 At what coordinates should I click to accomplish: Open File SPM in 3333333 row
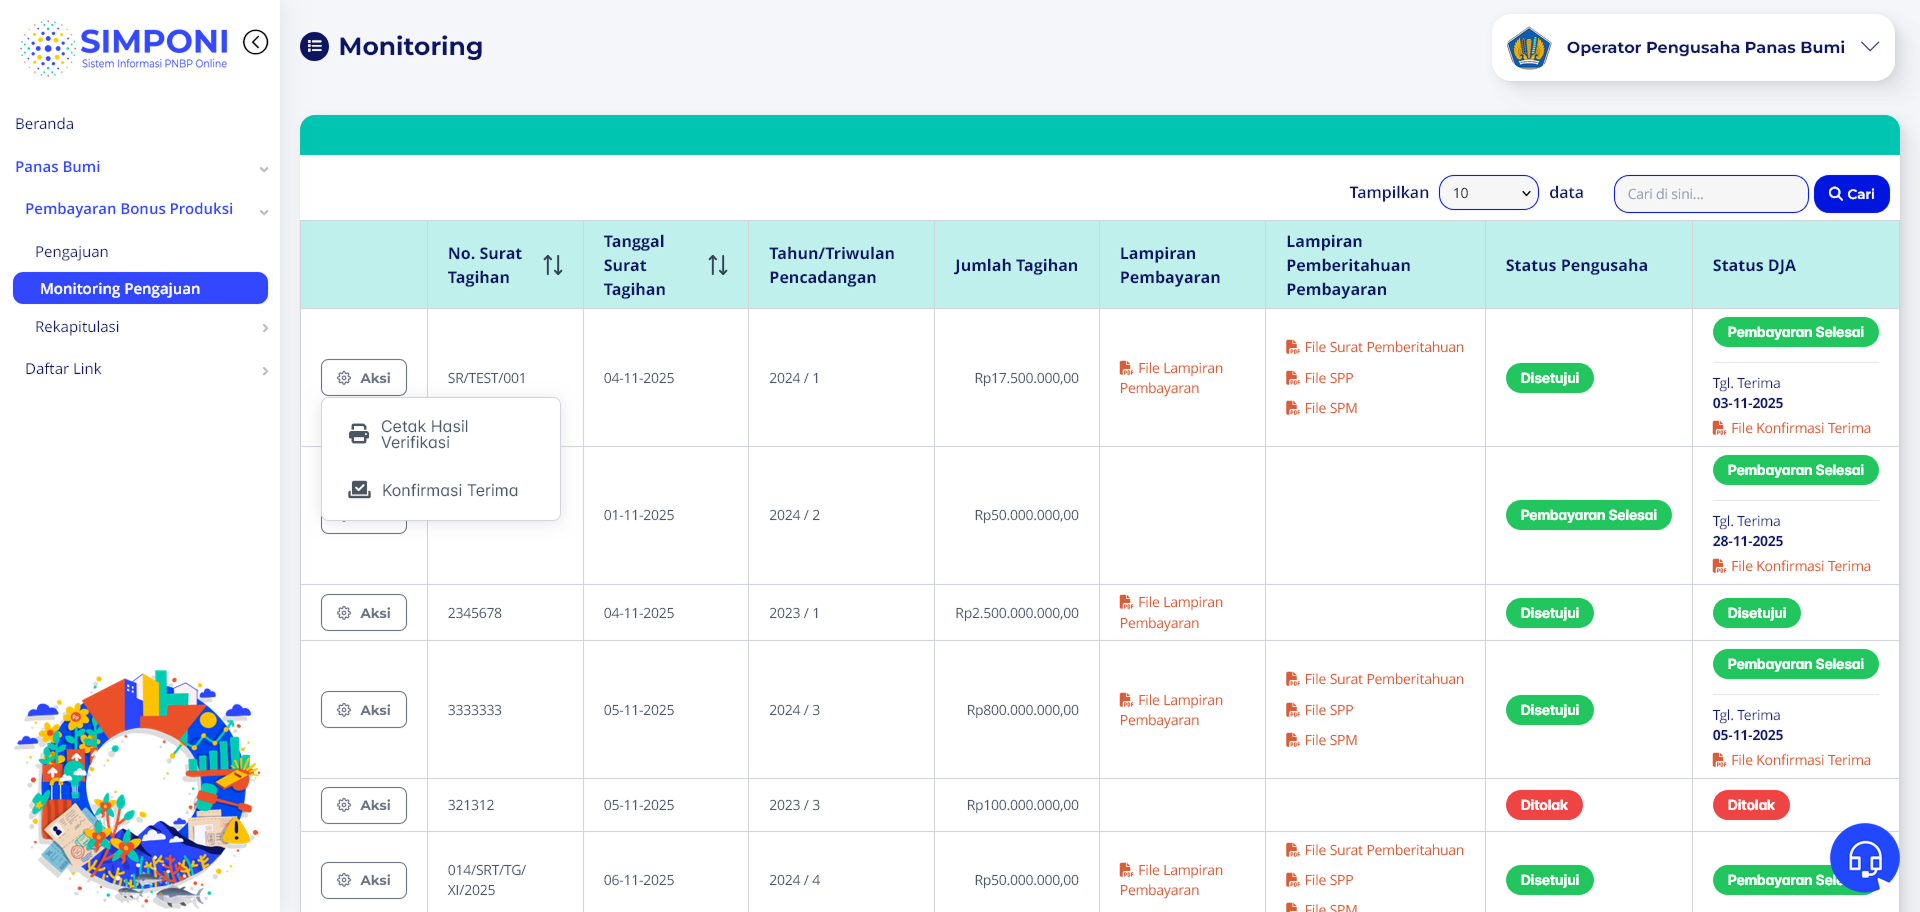1322,740
